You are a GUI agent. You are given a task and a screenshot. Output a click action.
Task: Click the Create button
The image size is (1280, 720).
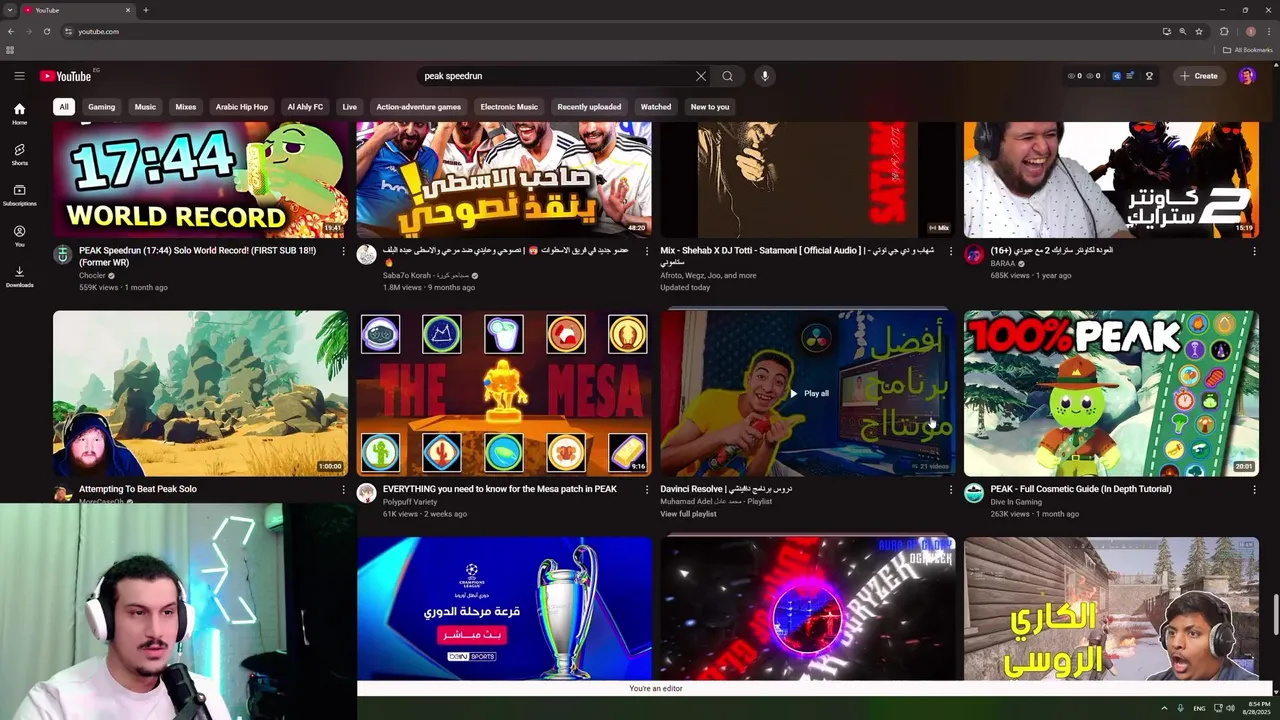point(1198,76)
